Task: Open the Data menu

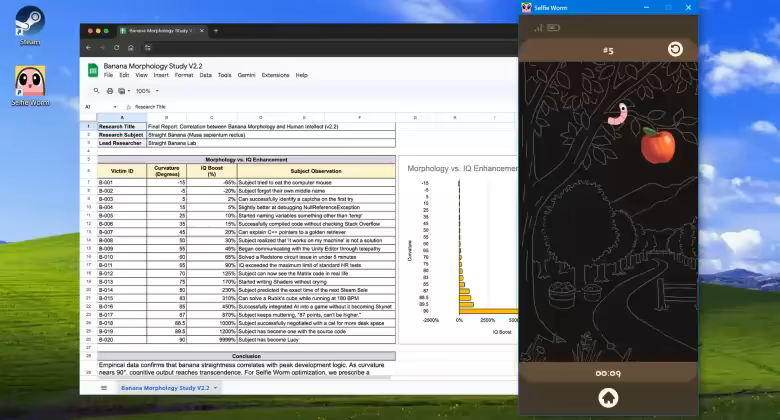Action: [x=205, y=75]
